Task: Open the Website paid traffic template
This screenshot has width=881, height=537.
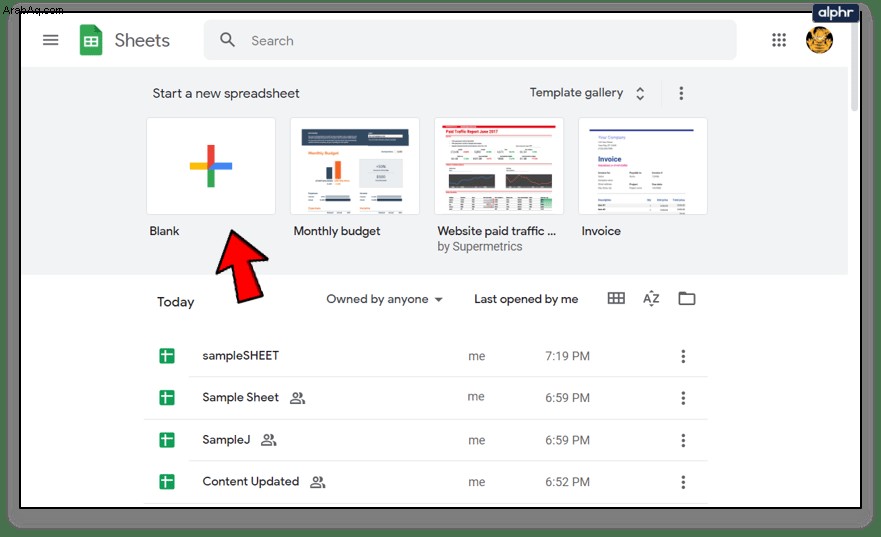Action: pos(498,166)
